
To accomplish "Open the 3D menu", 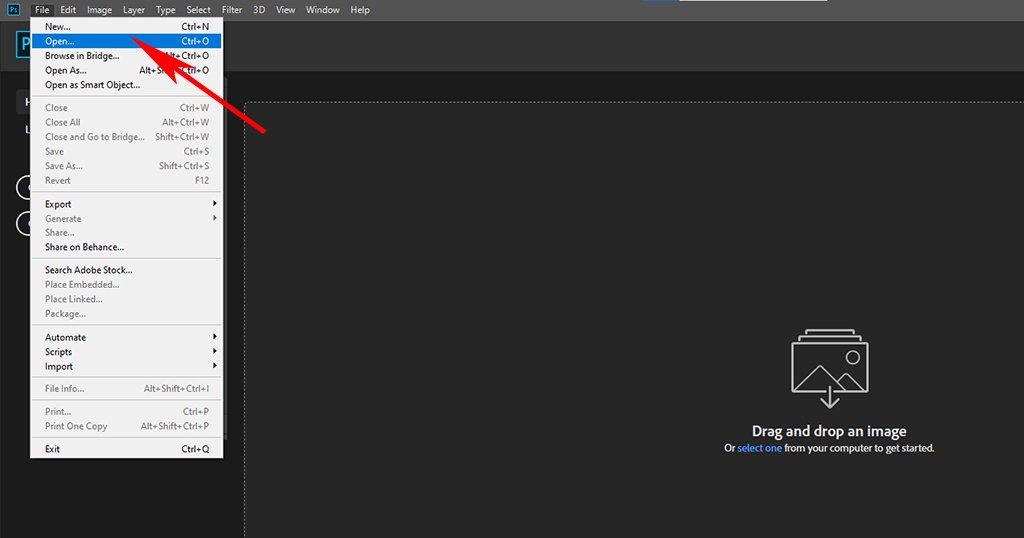I will click(x=259, y=10).
